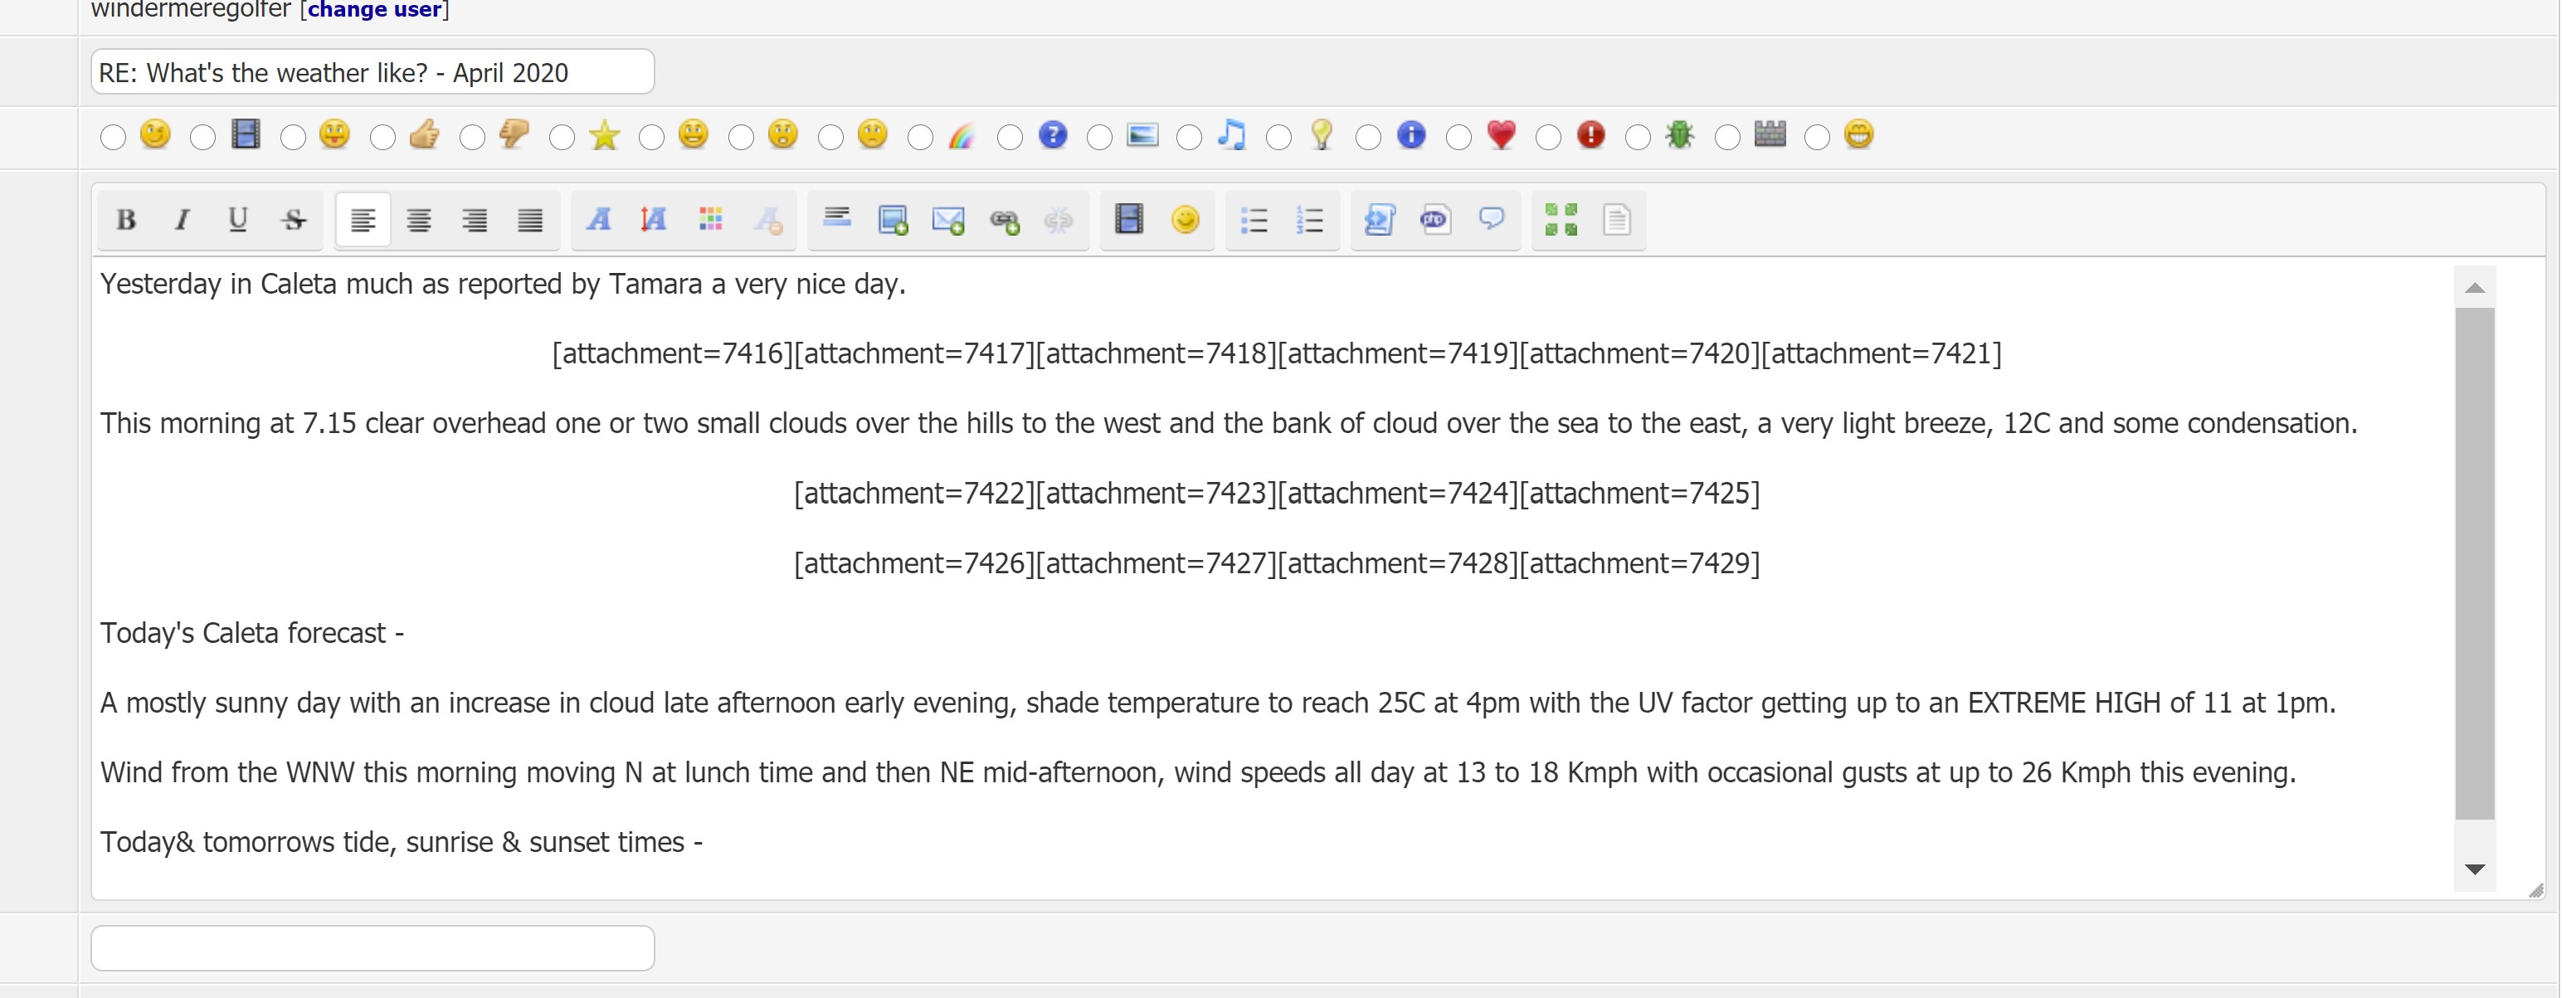The height and width of the screenshot is (998, 2576).
Task: Apply italic formatting
Action: pyautogui.click(x=182, y=220)
